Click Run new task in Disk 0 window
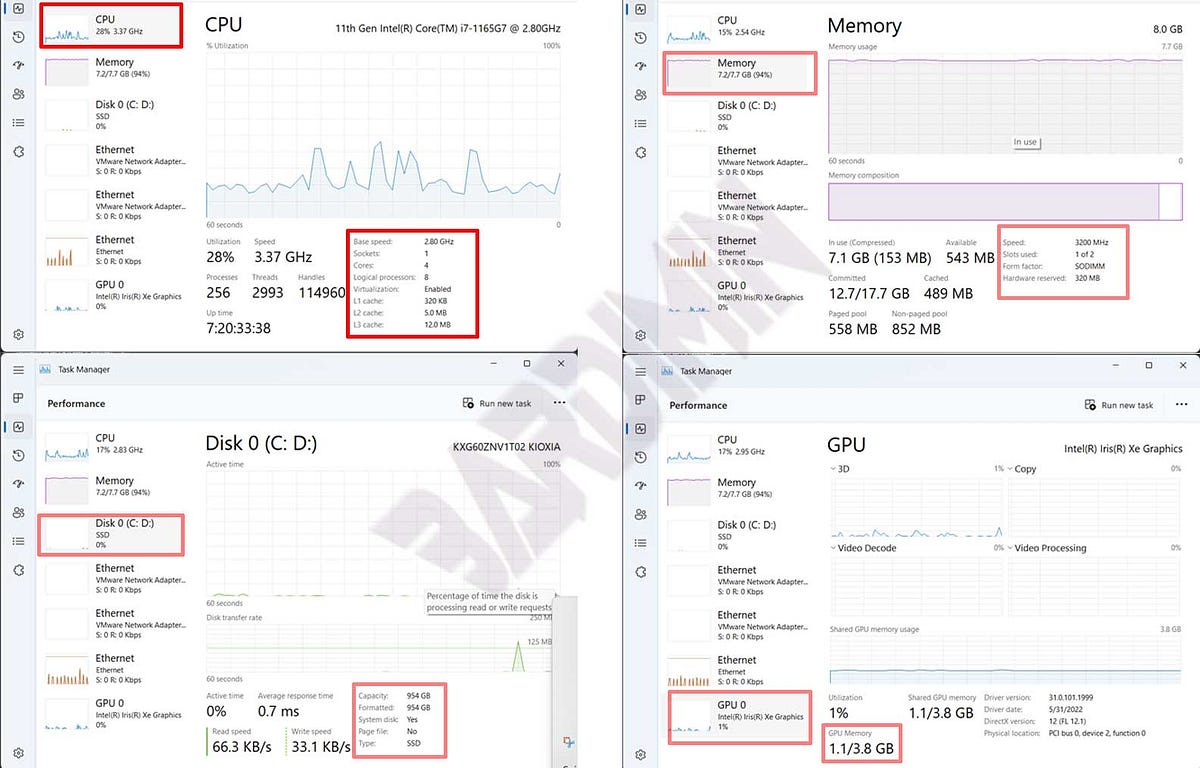The image size is (1200, 768). tap(497, 403)
